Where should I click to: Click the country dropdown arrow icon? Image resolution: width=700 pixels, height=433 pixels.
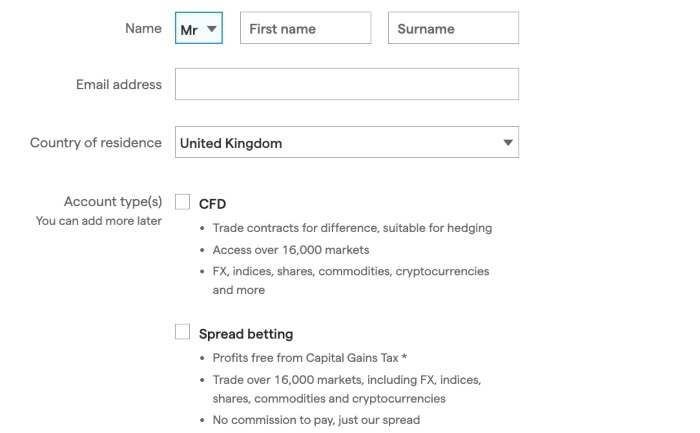click(x=508, y=143)
